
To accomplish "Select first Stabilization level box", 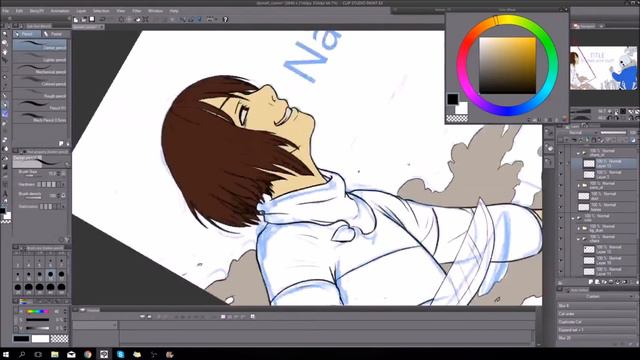I will [41, 207].
